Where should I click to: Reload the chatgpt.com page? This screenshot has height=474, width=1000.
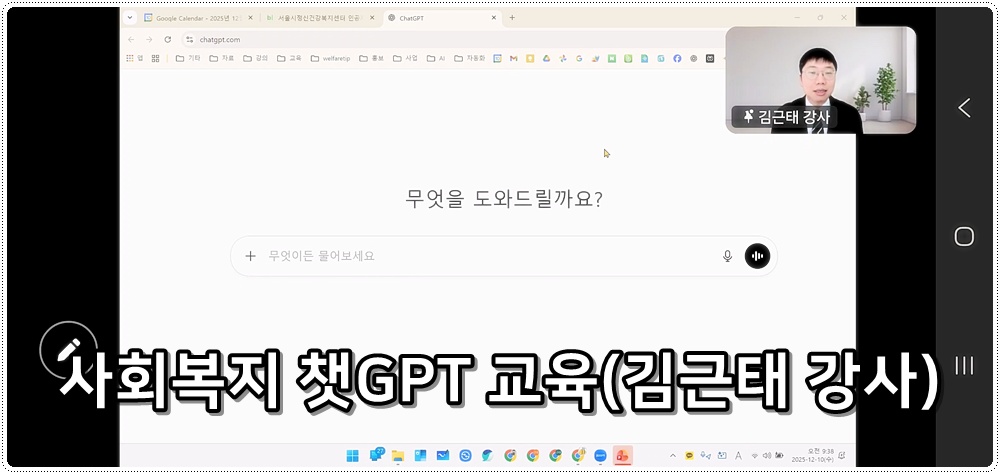tap(168, 40)
